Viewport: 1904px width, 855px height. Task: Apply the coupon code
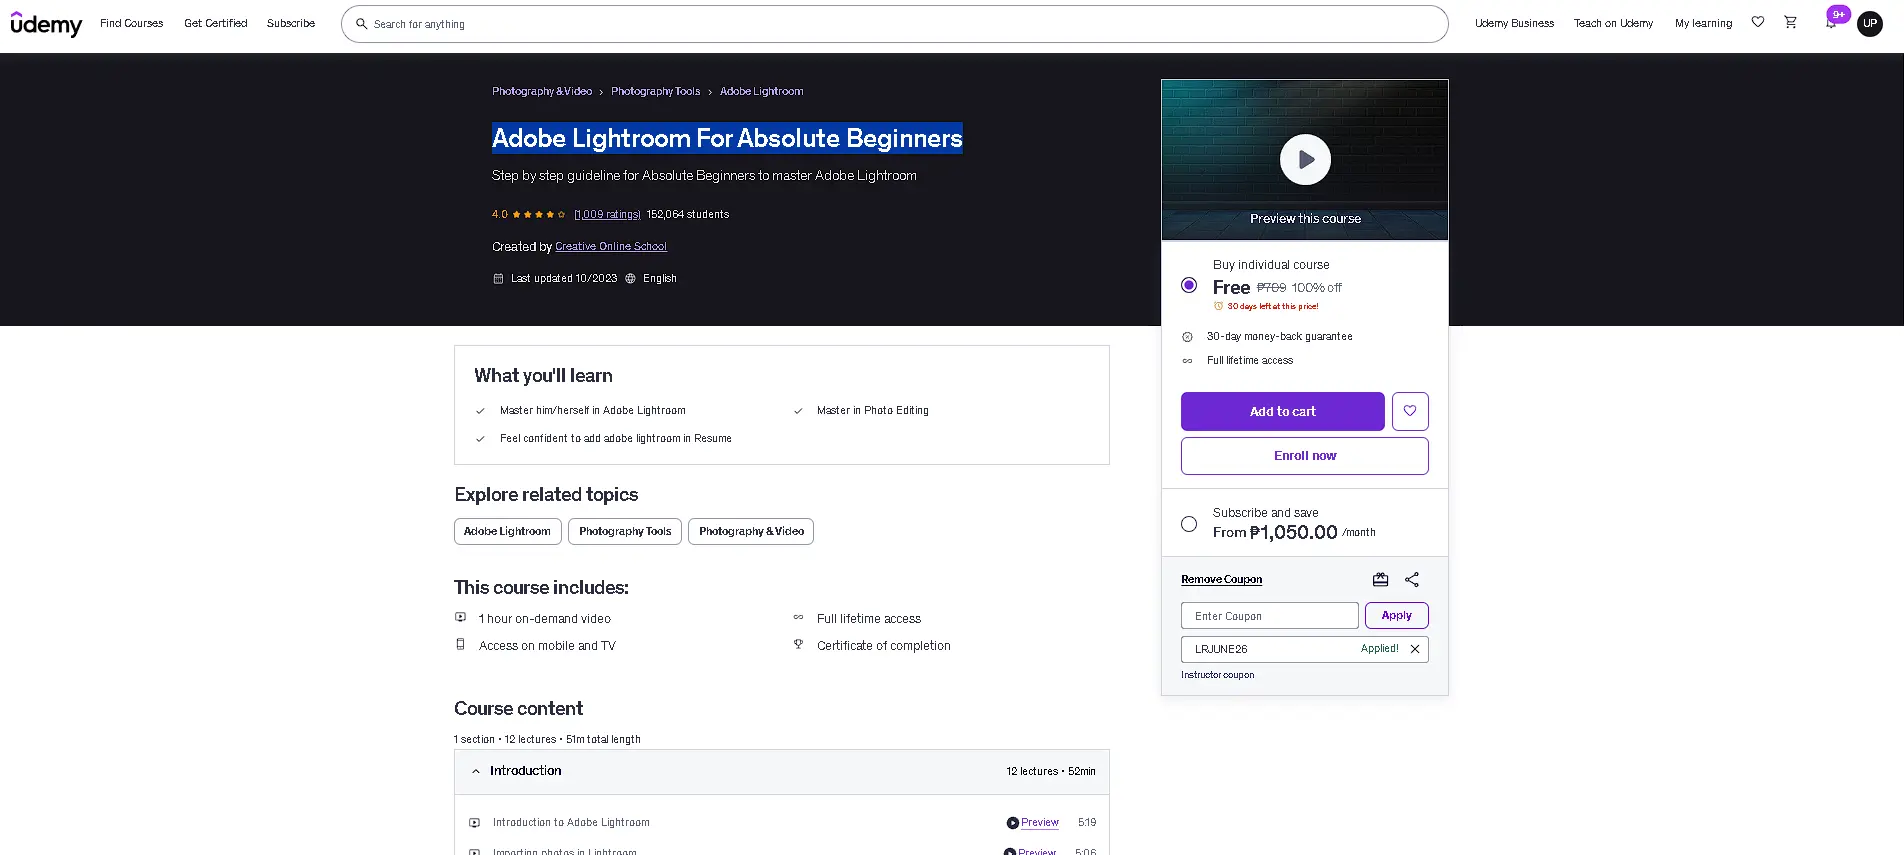(x=1396, y=615)
